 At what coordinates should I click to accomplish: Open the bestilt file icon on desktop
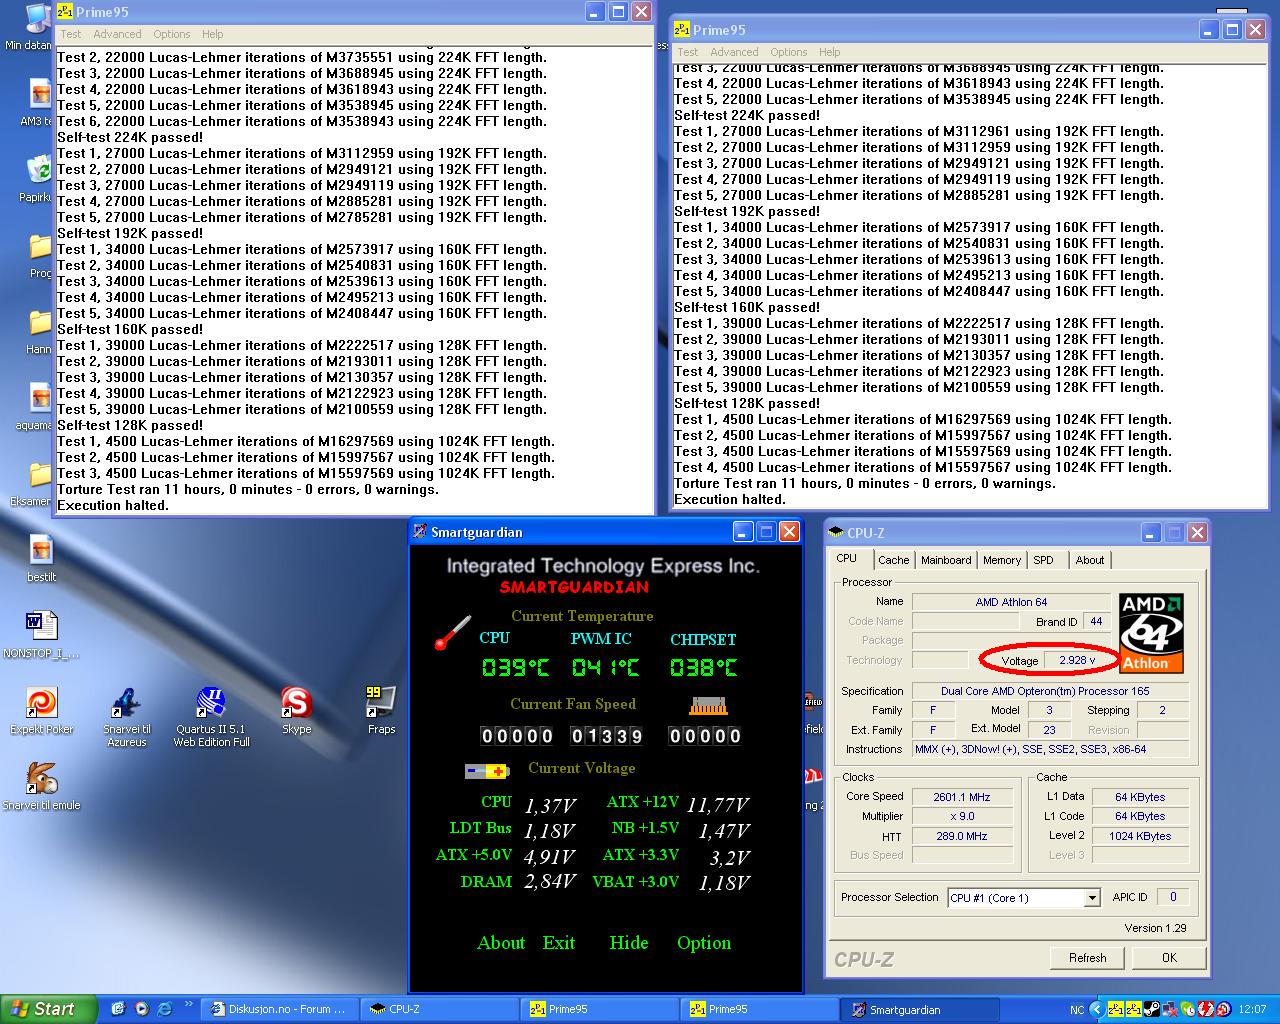(x=41, y=558)
